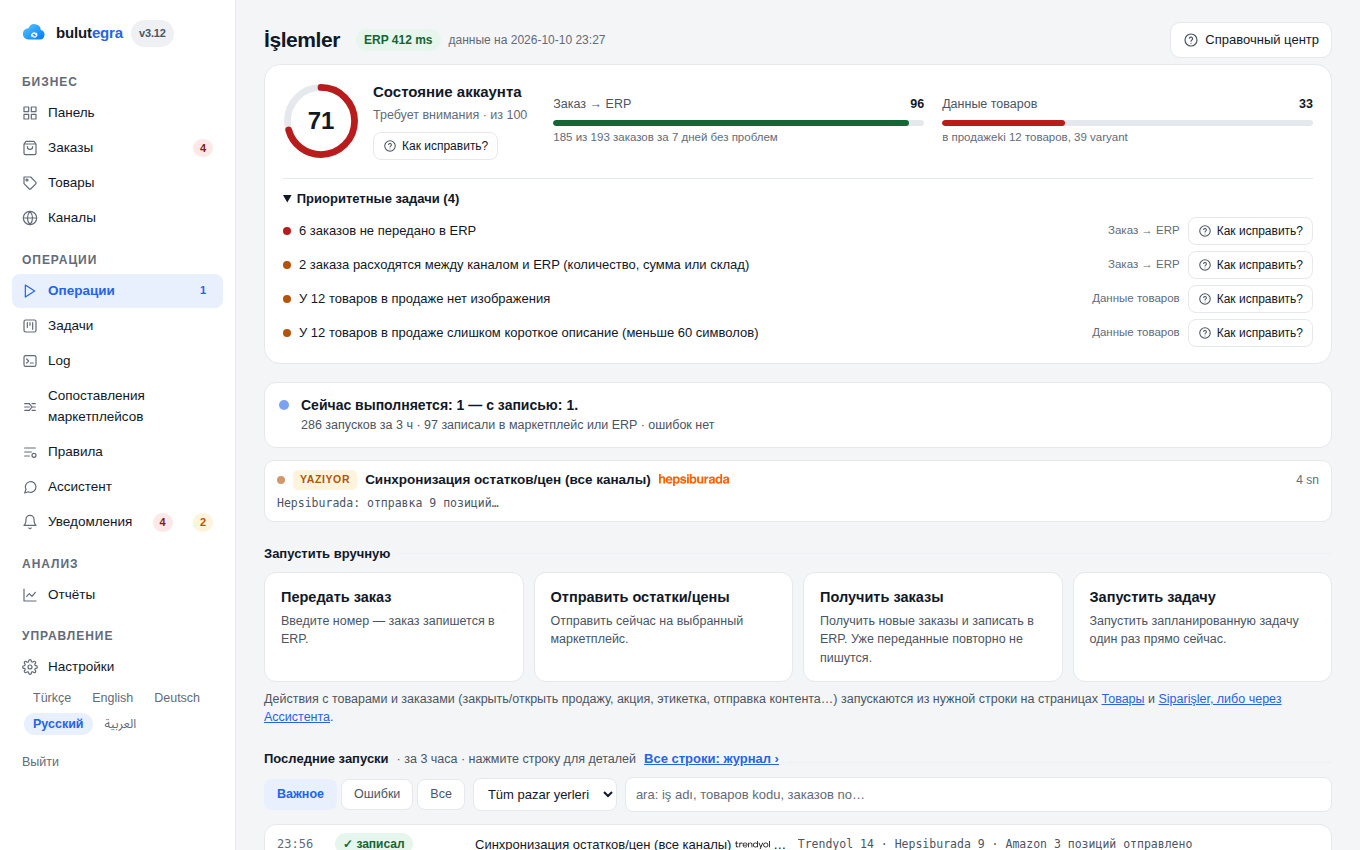Click the Правила sidebar icon
Viewport: 1360px width, 850px height.
coord(30,452)
